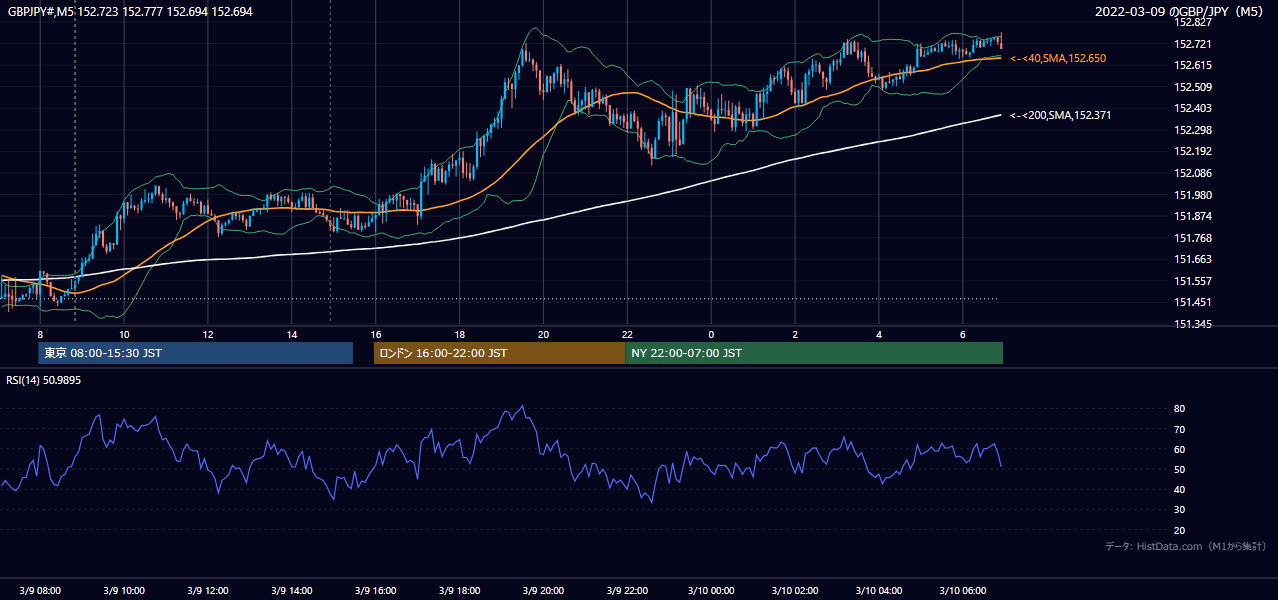Click RSI level 40 on the axis
This screenshot has height=600, width=1278.
1179,489
